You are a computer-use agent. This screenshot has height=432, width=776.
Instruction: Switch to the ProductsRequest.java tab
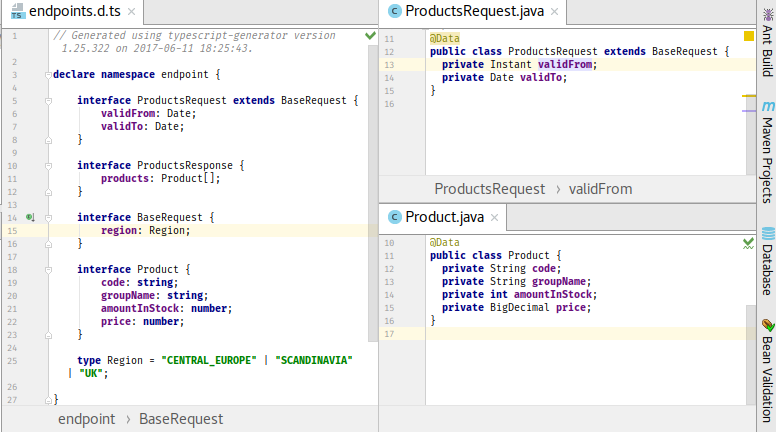[x=474, y=11]
